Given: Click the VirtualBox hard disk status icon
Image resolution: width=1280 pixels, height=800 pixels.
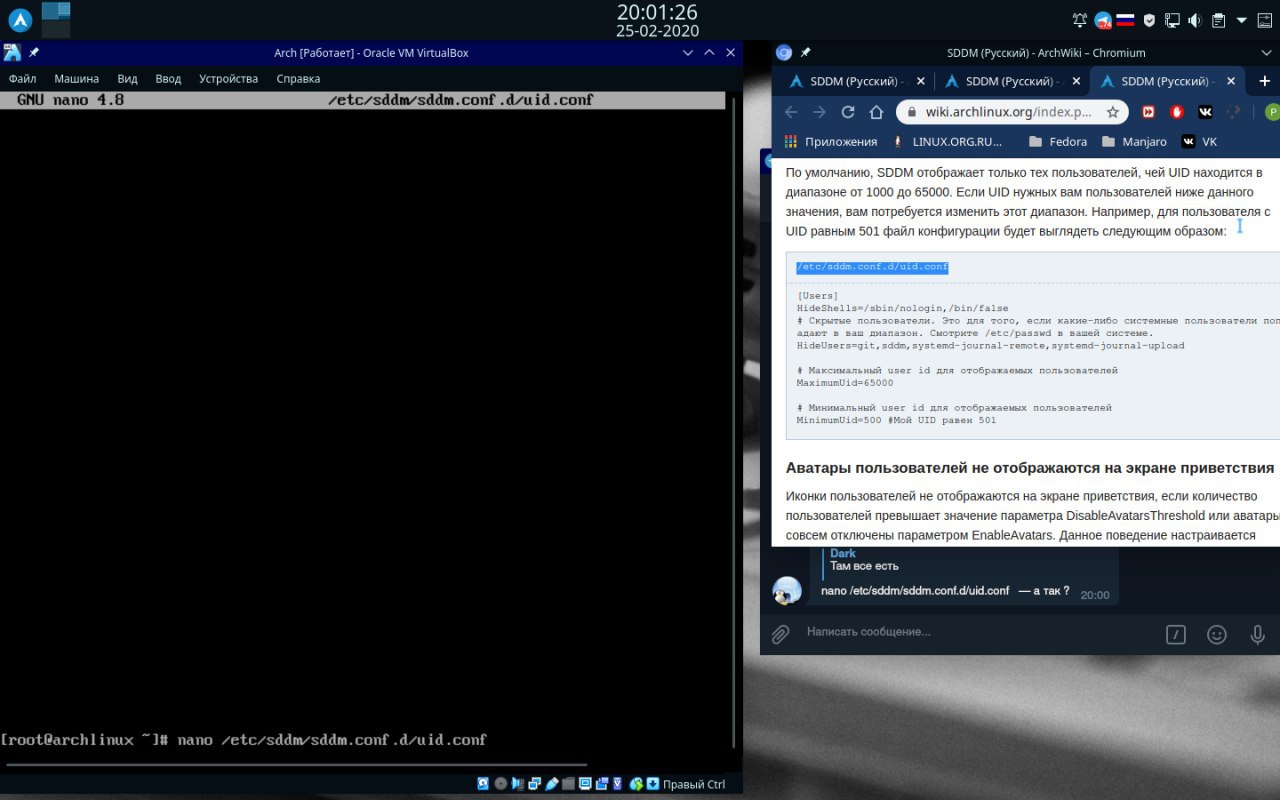Looking at the screenshot, I should click(x=483, y=784).
